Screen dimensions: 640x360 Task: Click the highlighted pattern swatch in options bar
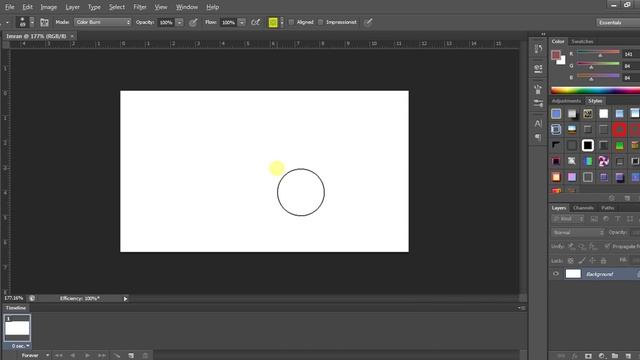[273, 22]
